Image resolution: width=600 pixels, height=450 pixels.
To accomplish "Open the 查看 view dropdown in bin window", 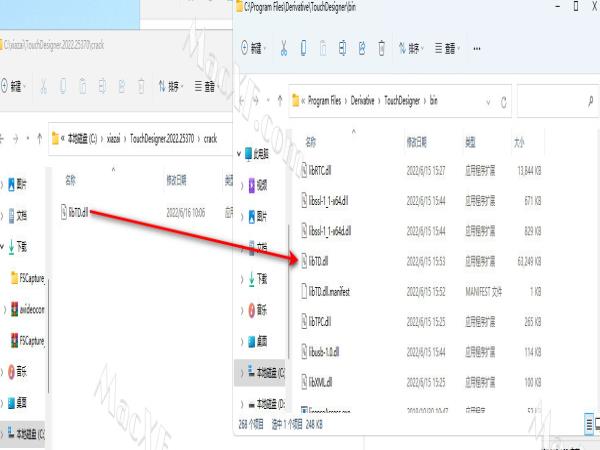I will [447, 48].
